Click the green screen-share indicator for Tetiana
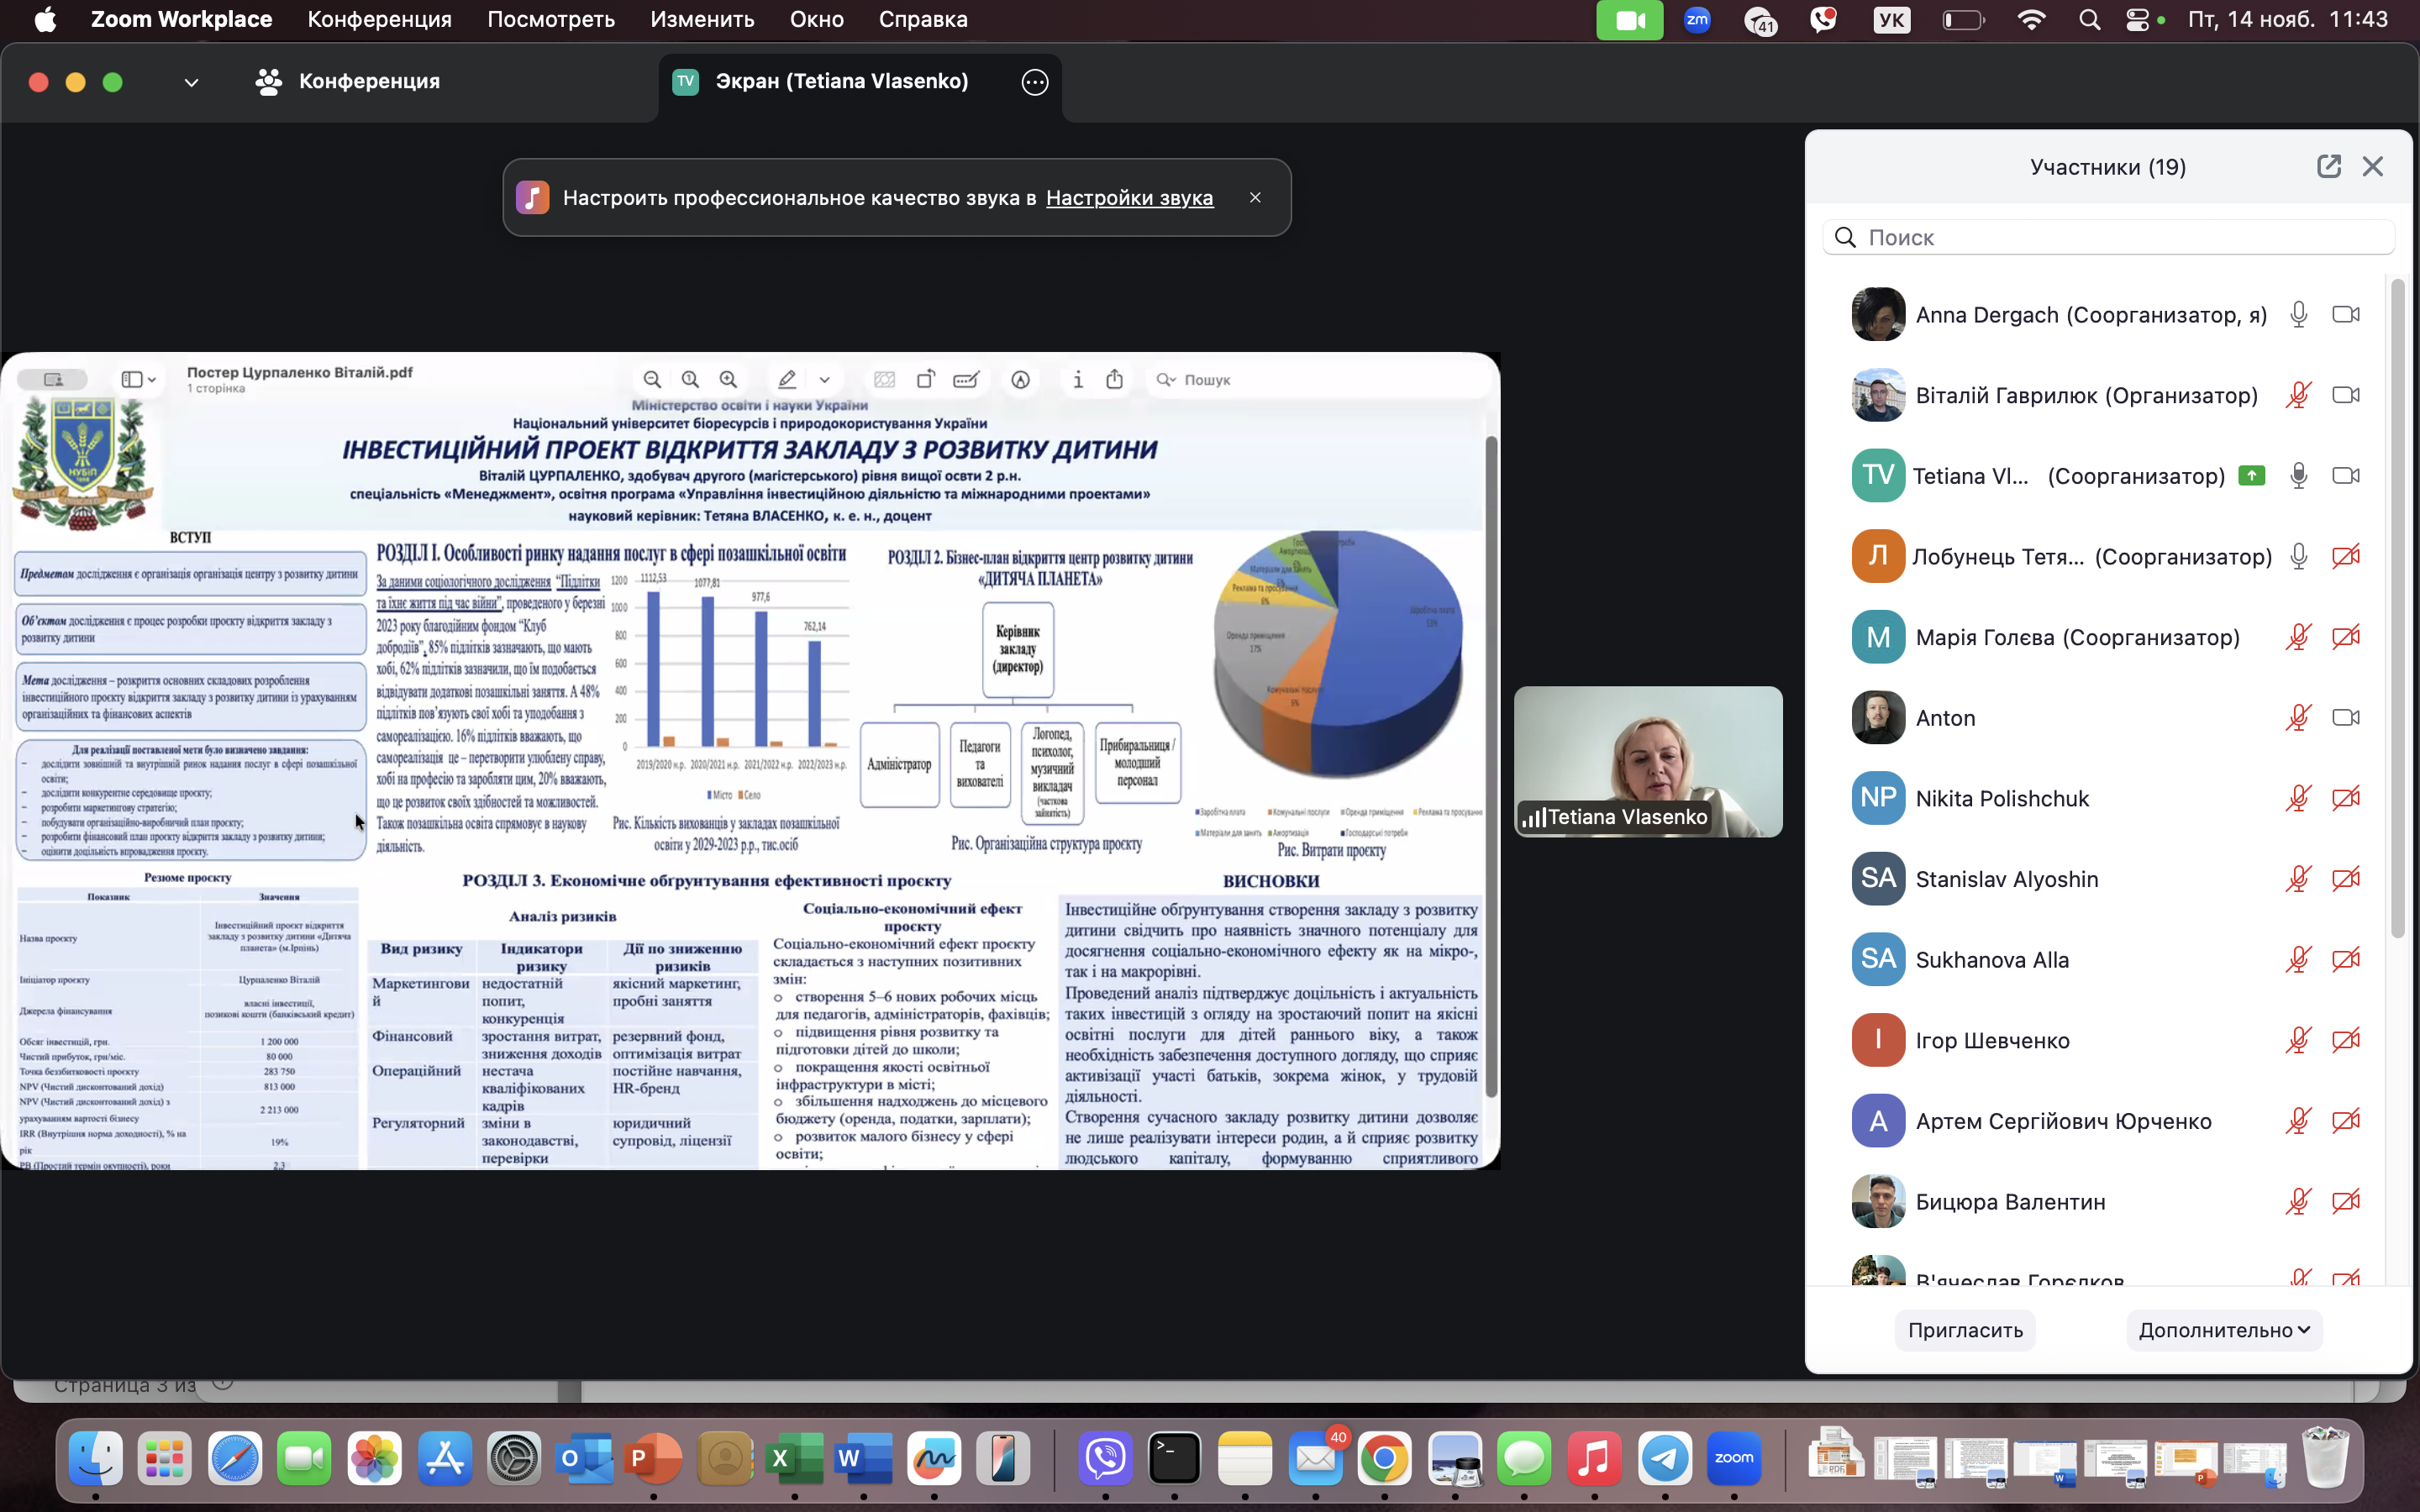2420x1512 pixels. click(2251, 476)
